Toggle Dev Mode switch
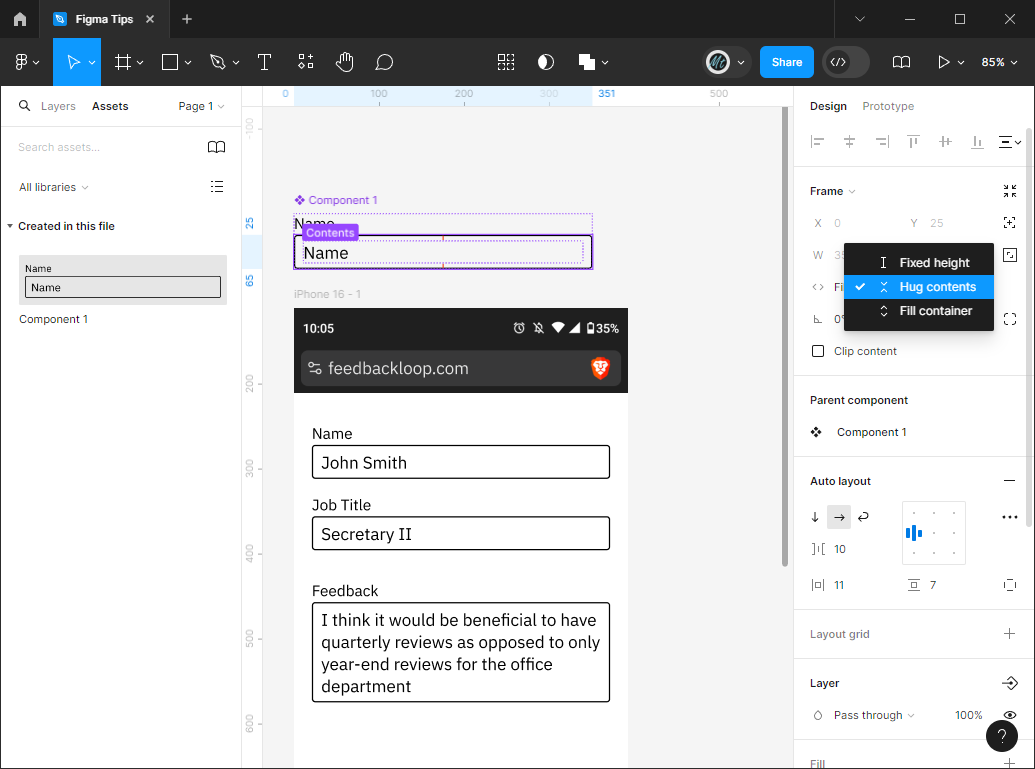This screenshot has height=769, width=1035. (x=845, y=62)
